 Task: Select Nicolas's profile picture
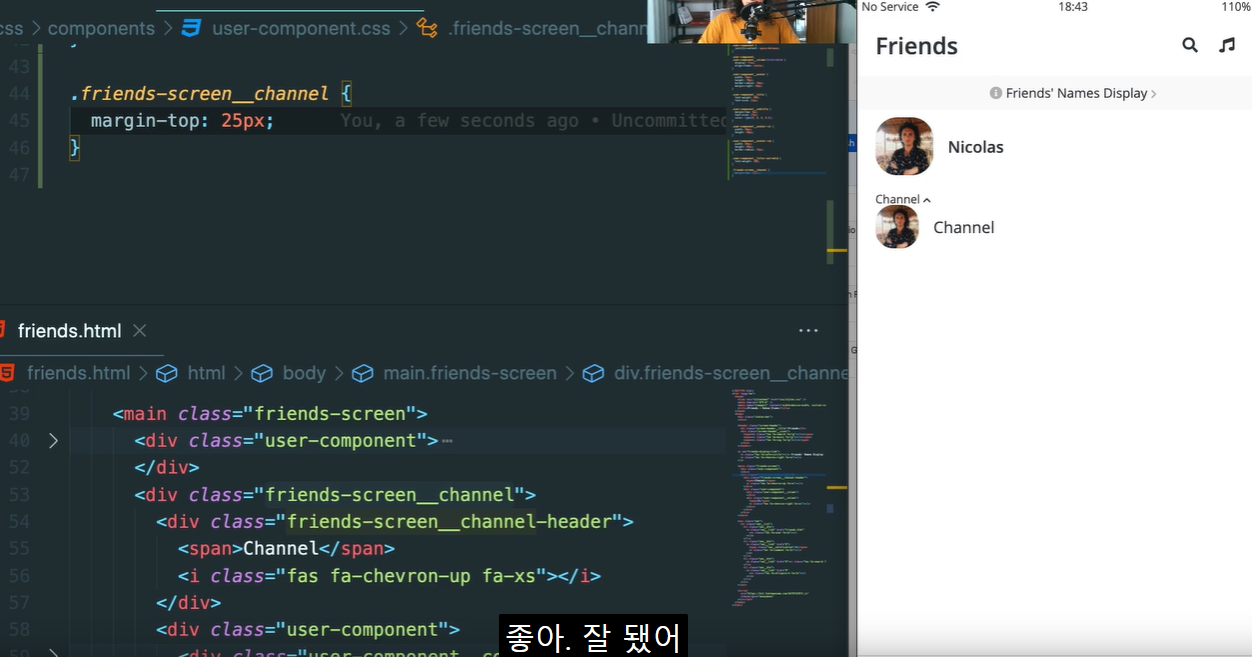[x=904, y=146]
